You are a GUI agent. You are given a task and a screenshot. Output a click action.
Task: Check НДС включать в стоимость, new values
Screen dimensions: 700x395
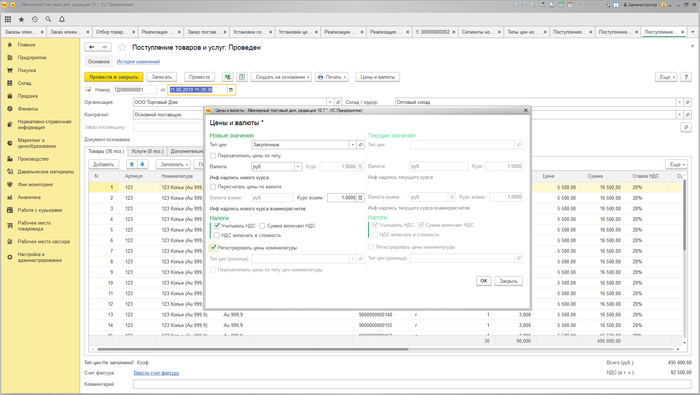point(217,235)
